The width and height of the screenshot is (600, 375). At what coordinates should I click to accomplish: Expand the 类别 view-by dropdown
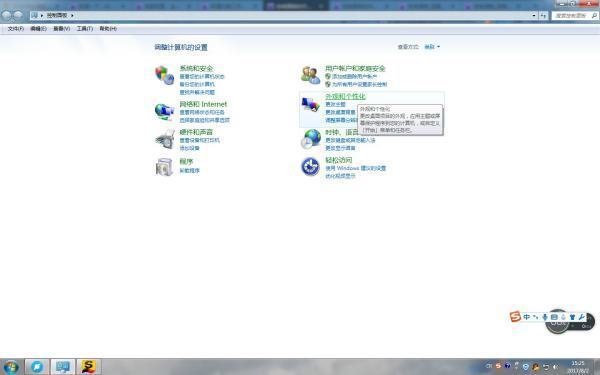point(432,47)
